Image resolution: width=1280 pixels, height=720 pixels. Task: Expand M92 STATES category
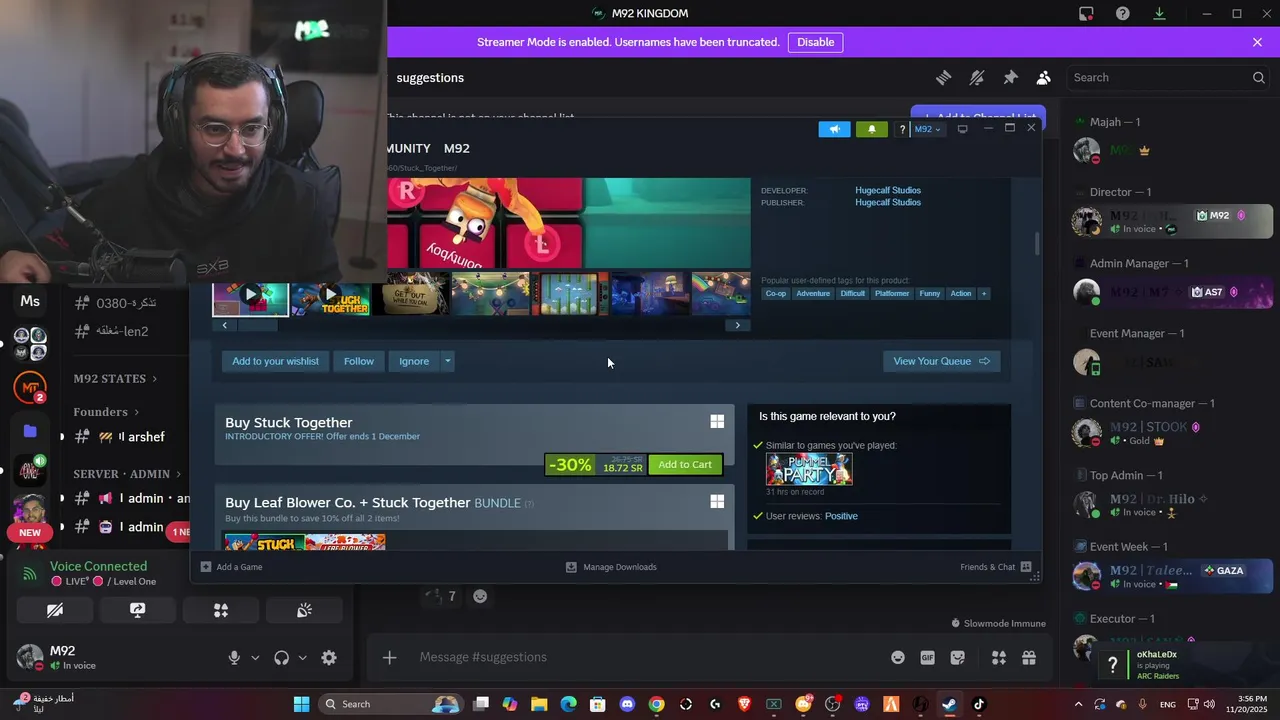116,379
